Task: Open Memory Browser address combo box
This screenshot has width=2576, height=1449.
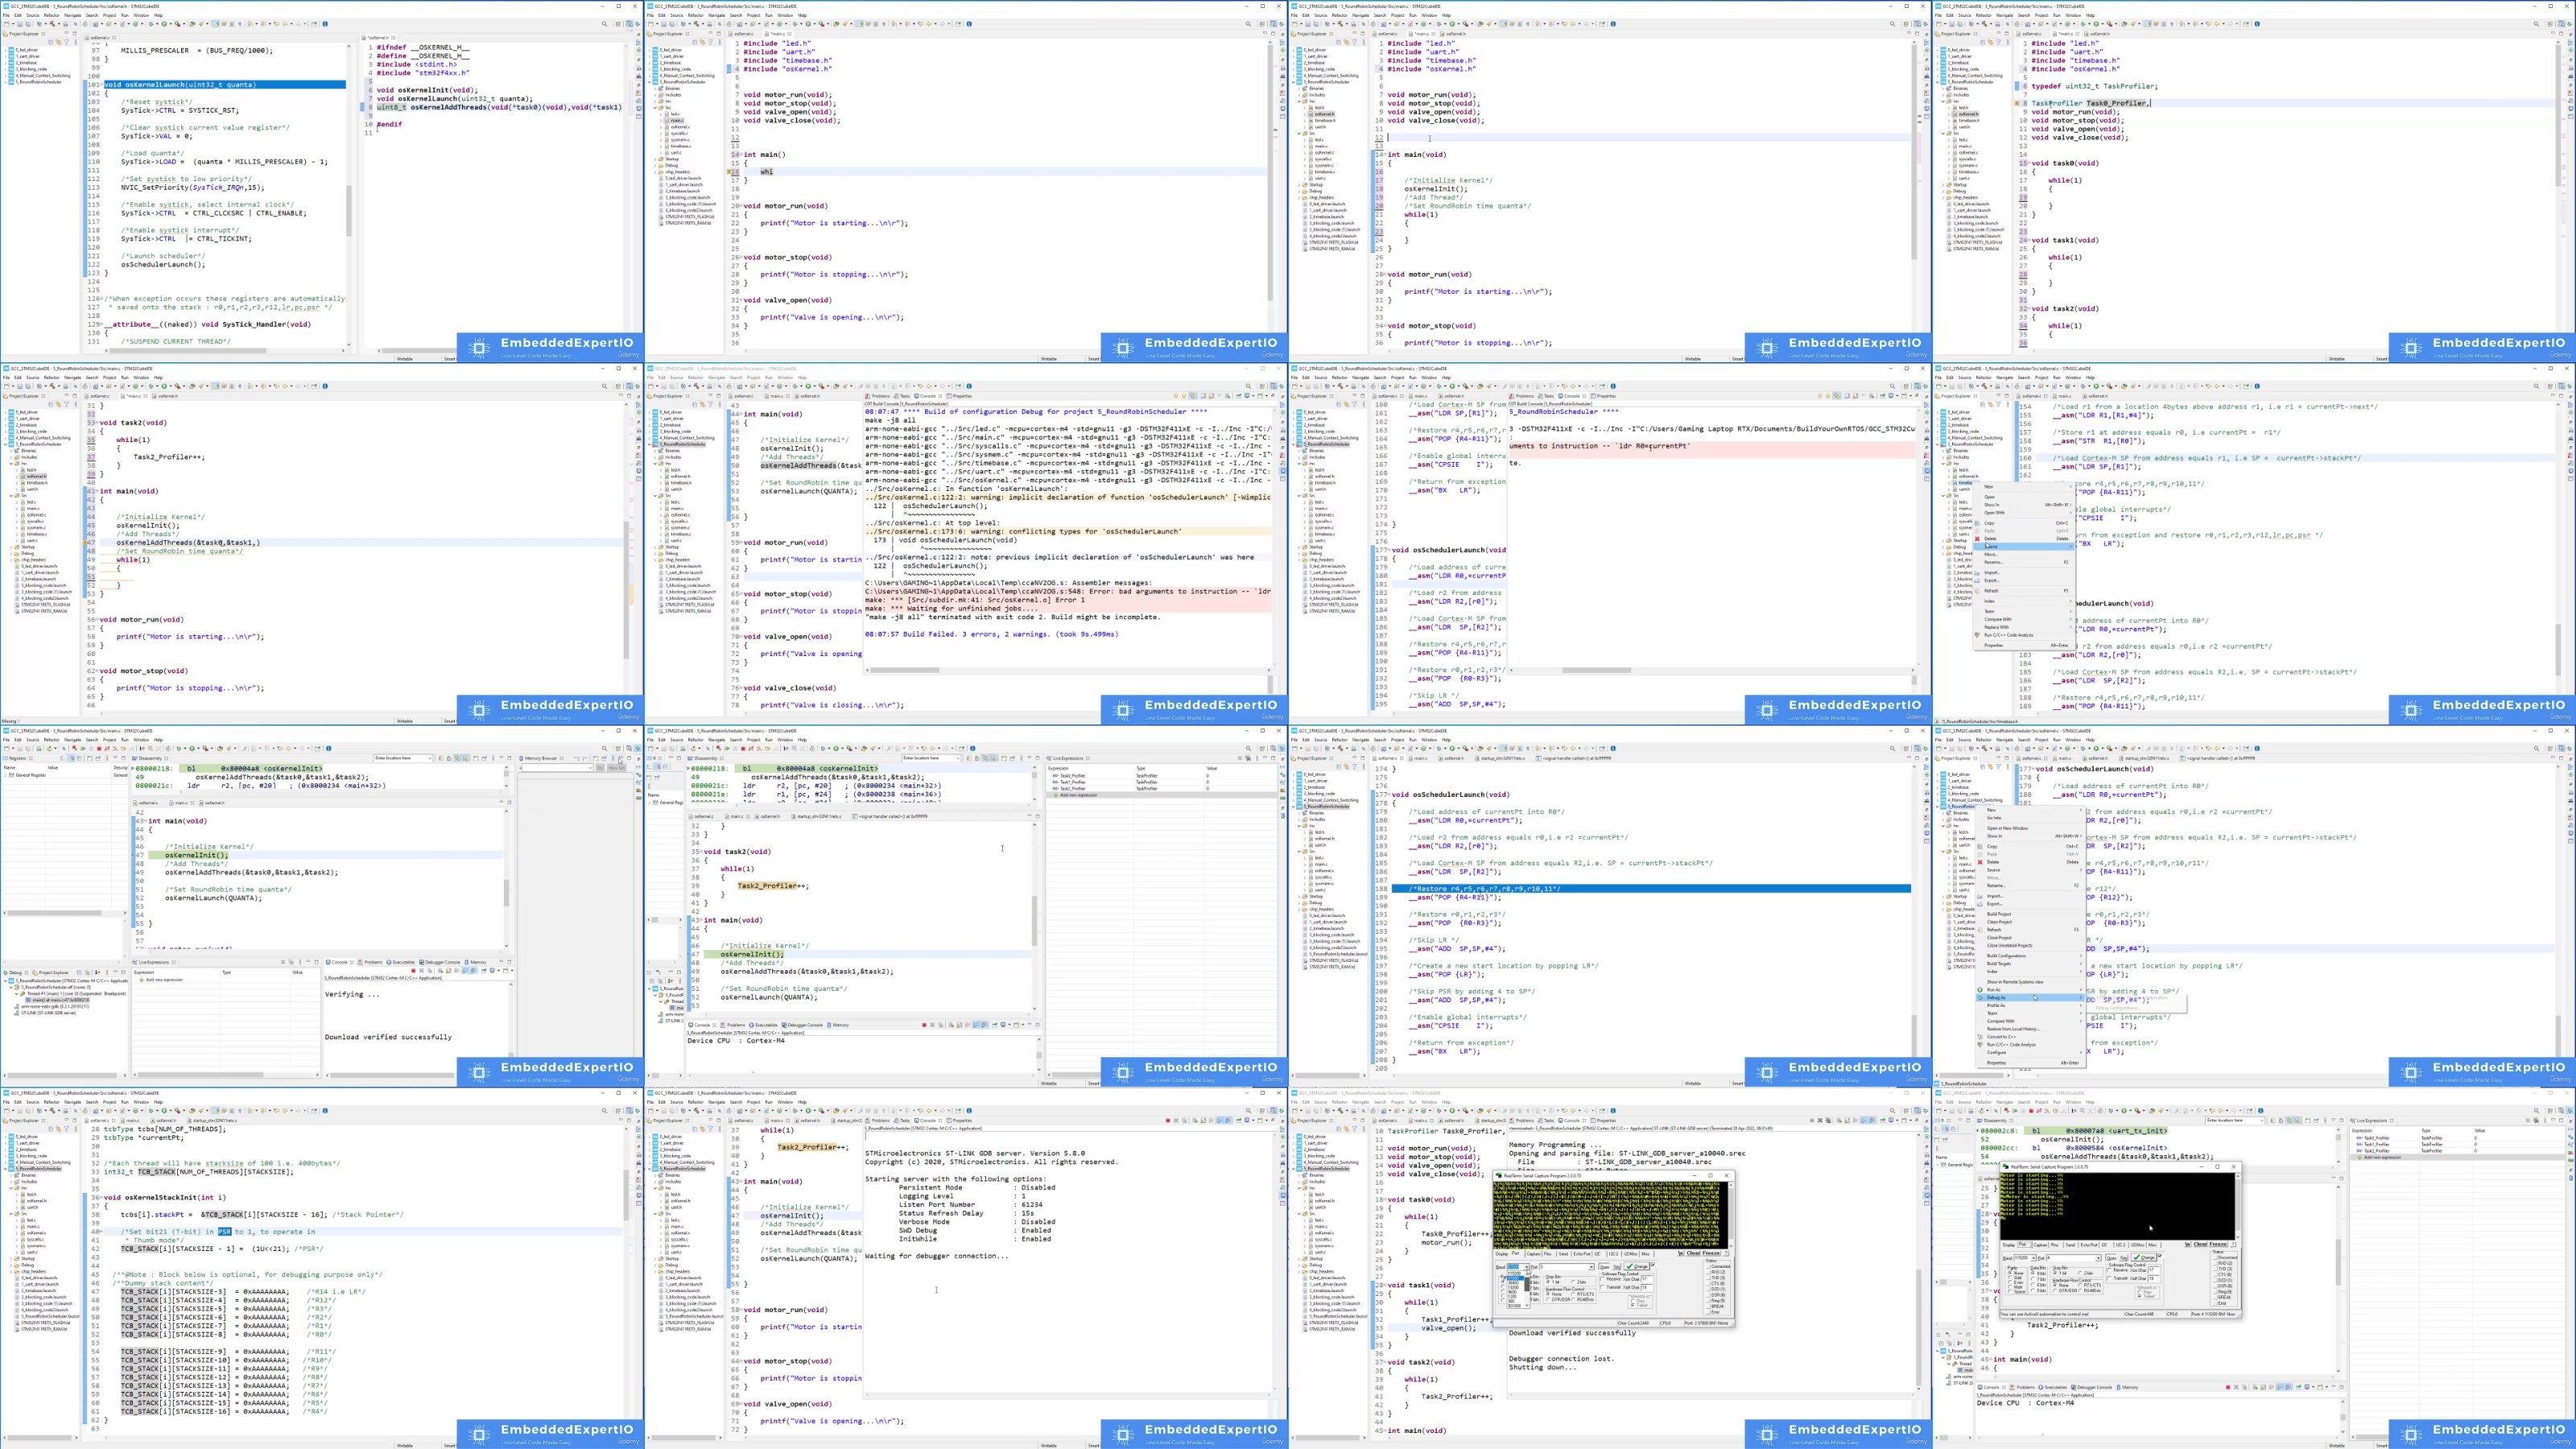Action: pyautogui.click(x=558, y=768)
